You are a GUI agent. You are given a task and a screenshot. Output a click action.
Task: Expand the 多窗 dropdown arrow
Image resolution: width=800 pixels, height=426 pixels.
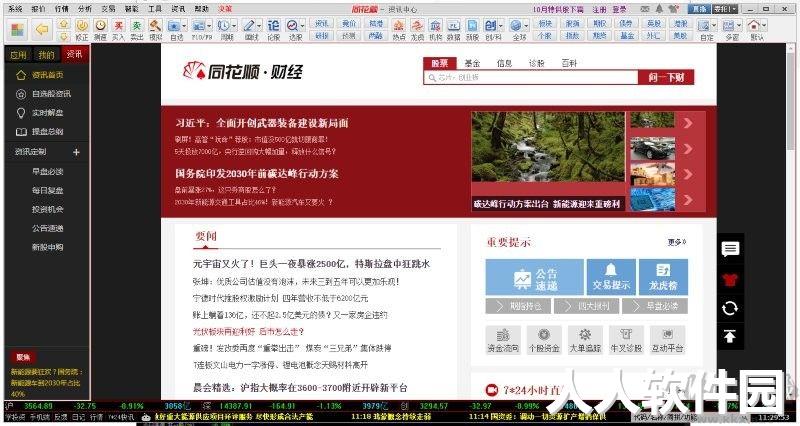(x=738, y=25)
